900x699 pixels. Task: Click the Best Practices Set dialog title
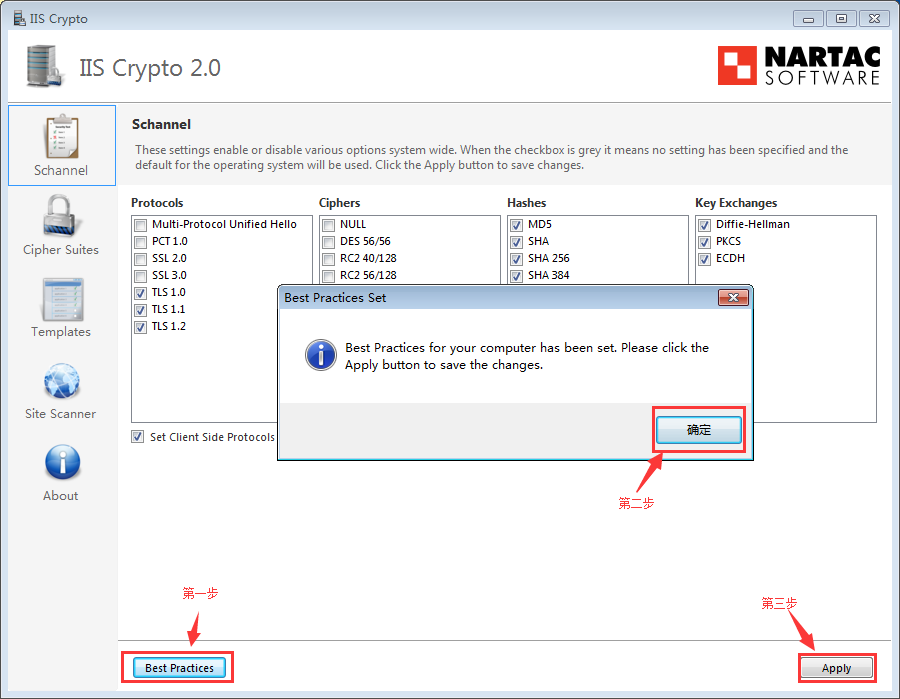coord(335,298)
